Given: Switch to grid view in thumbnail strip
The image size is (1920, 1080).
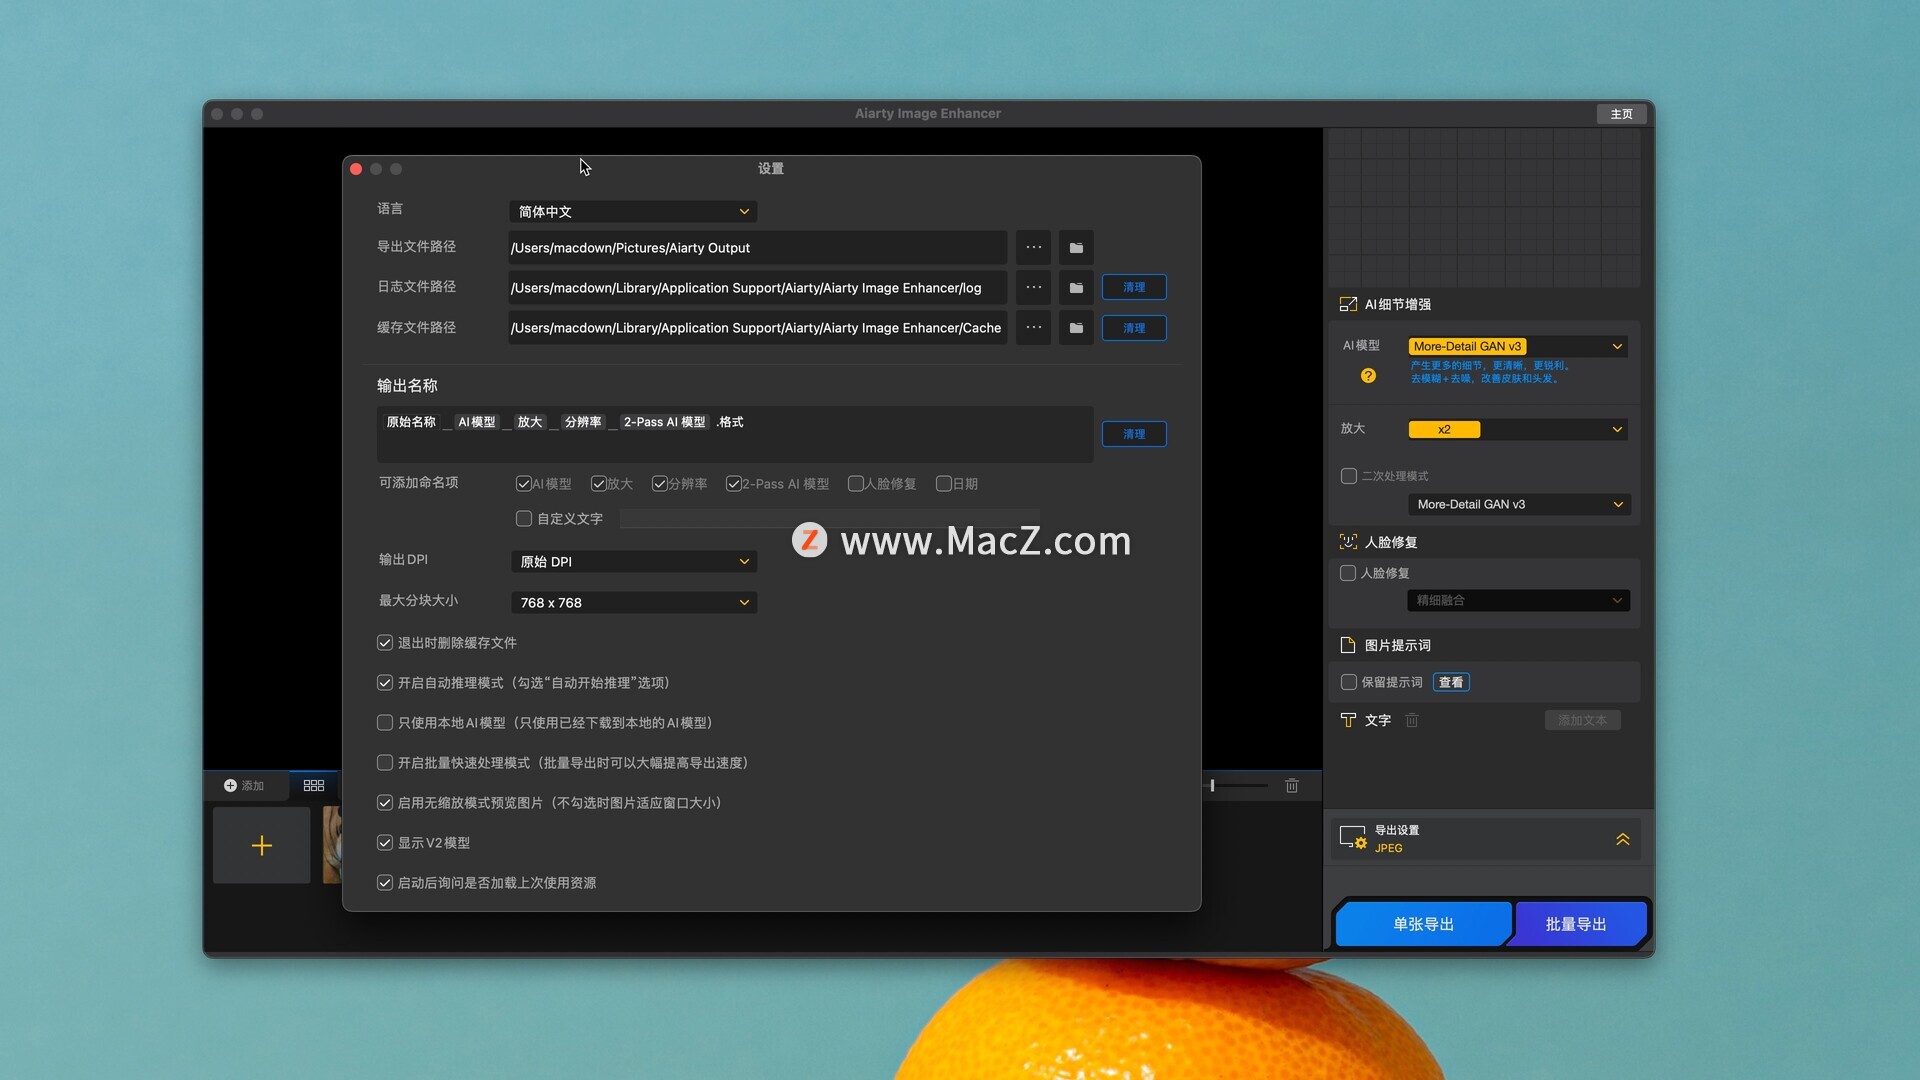Looking at the screenshot, I should pyautogui.click(x=314, y=786).
